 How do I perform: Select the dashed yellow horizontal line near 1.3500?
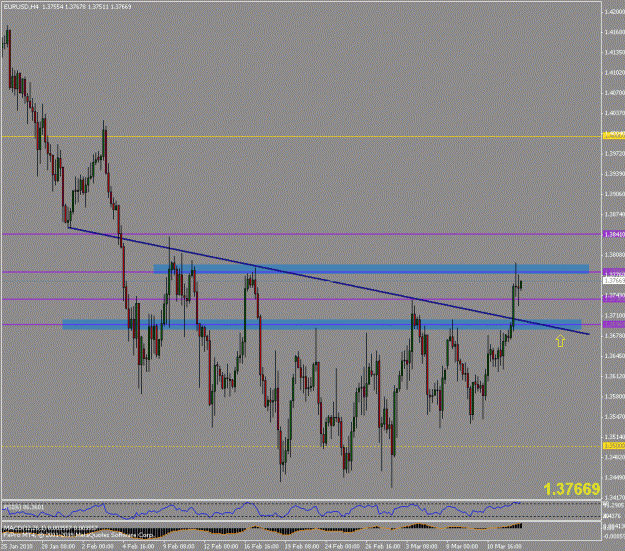tap(301, 447)
